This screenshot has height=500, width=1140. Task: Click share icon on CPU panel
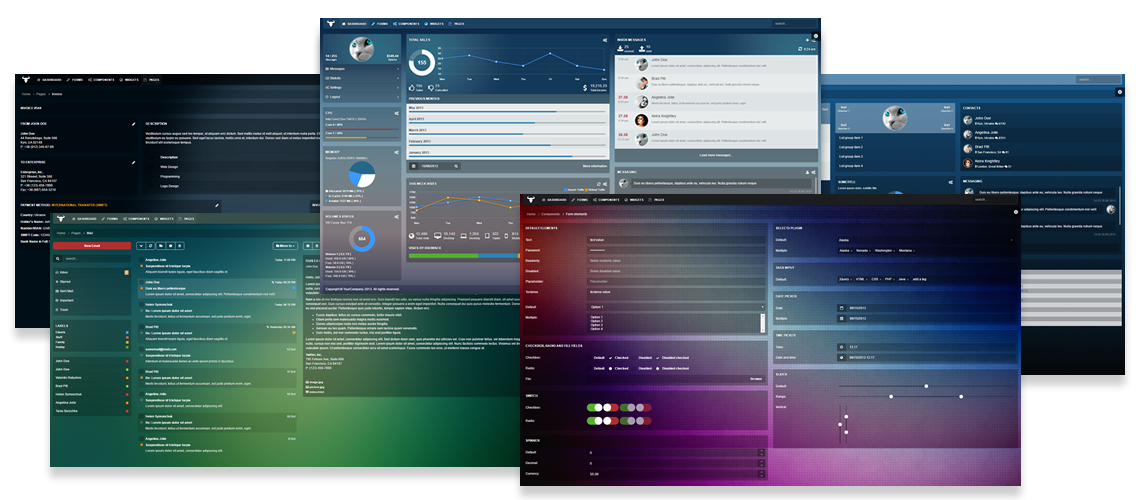396,113
